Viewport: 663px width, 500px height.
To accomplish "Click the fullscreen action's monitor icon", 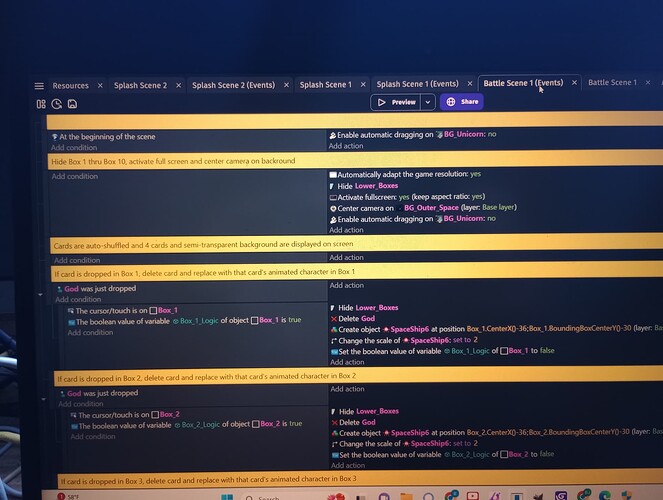I will 333,197.
